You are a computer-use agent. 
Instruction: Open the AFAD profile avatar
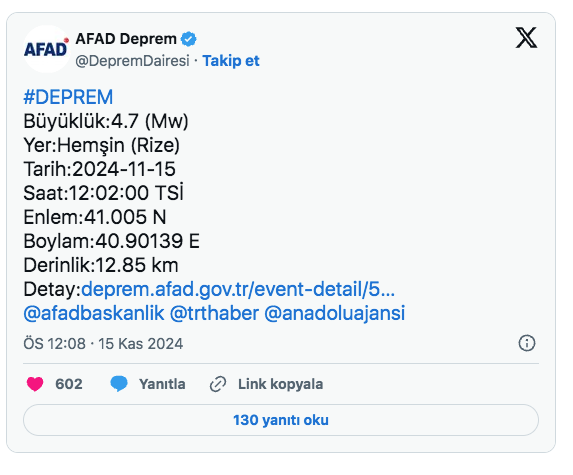[x=46, y=49]
